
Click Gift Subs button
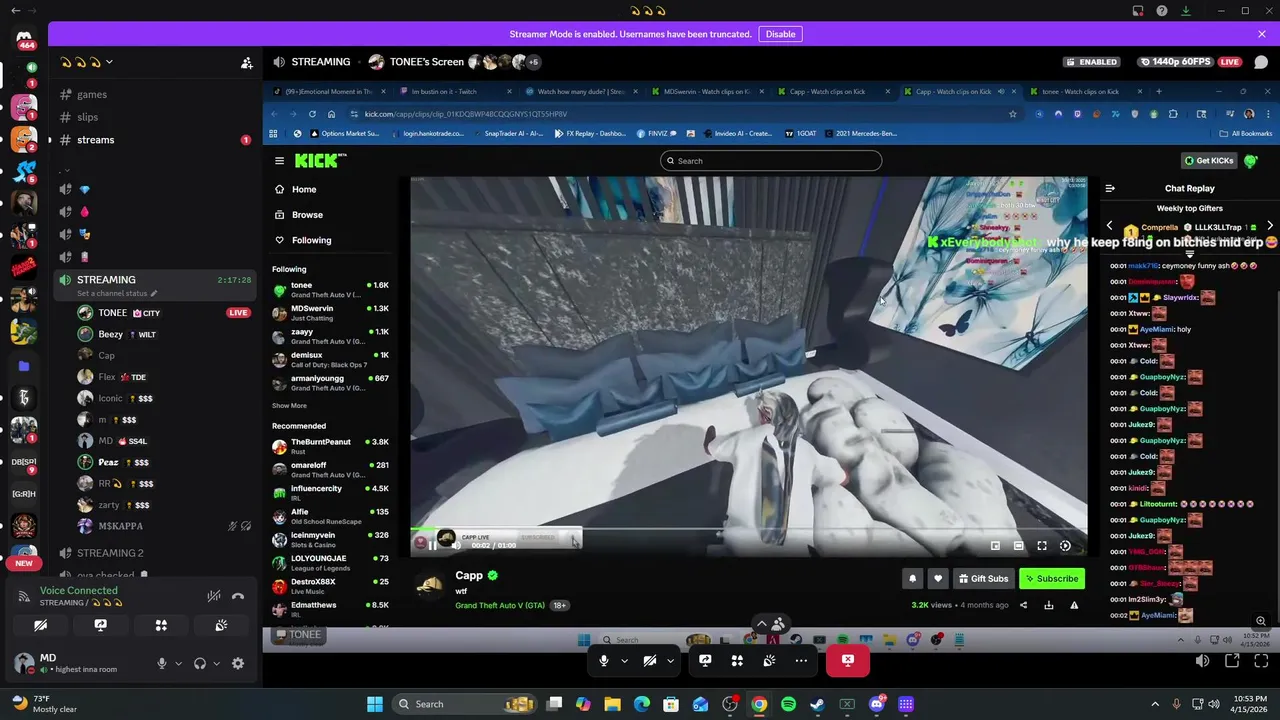[983, 578]
